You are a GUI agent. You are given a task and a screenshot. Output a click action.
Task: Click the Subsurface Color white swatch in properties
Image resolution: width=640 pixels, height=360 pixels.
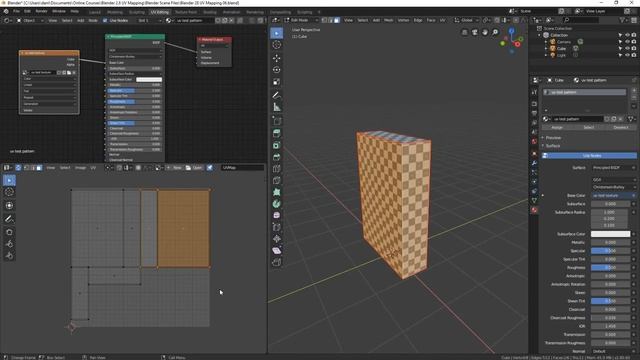tap(611, 234)
